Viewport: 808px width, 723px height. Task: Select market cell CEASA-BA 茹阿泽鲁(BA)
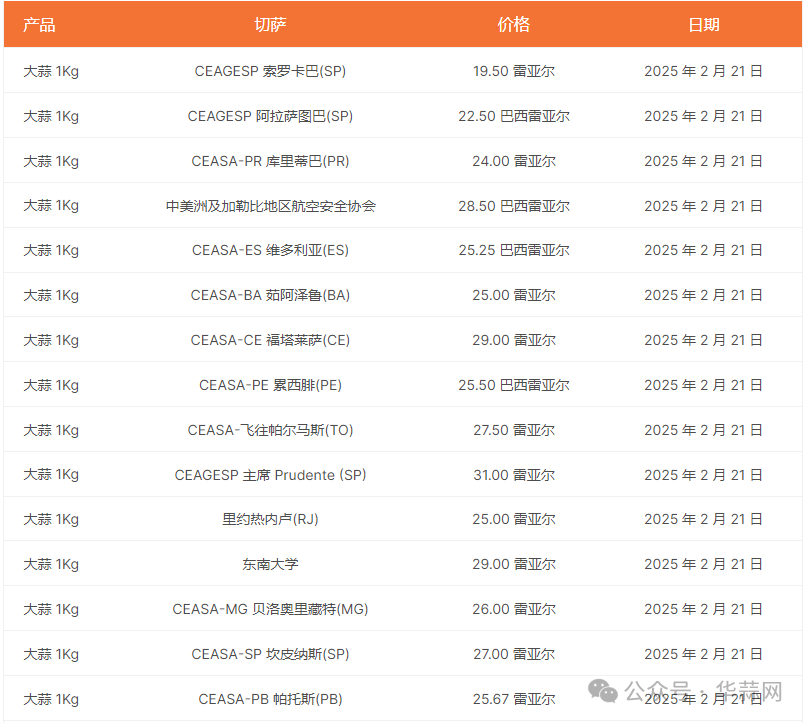point(270,295)
